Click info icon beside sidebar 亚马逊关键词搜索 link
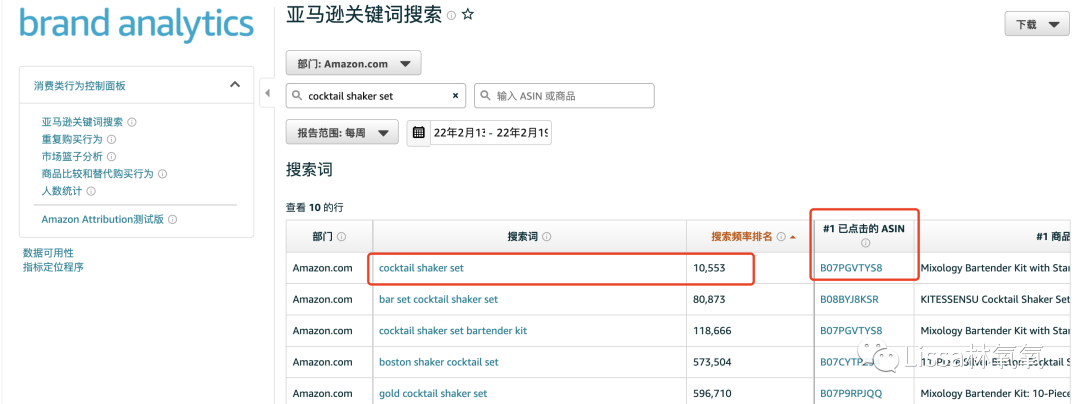The image size is (1080, 404). click(132, 123)
